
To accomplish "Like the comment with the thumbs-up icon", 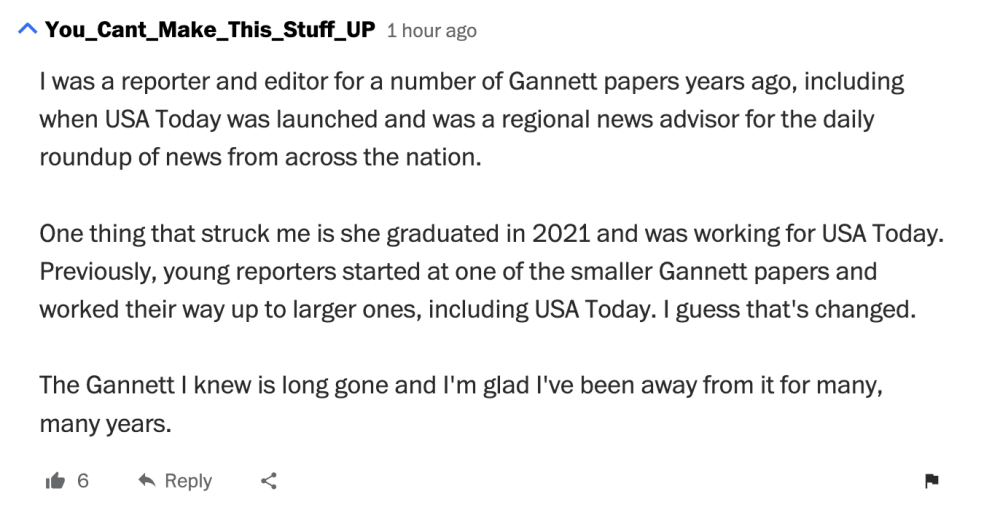I will pyautogui.click(x=55, y=480).
